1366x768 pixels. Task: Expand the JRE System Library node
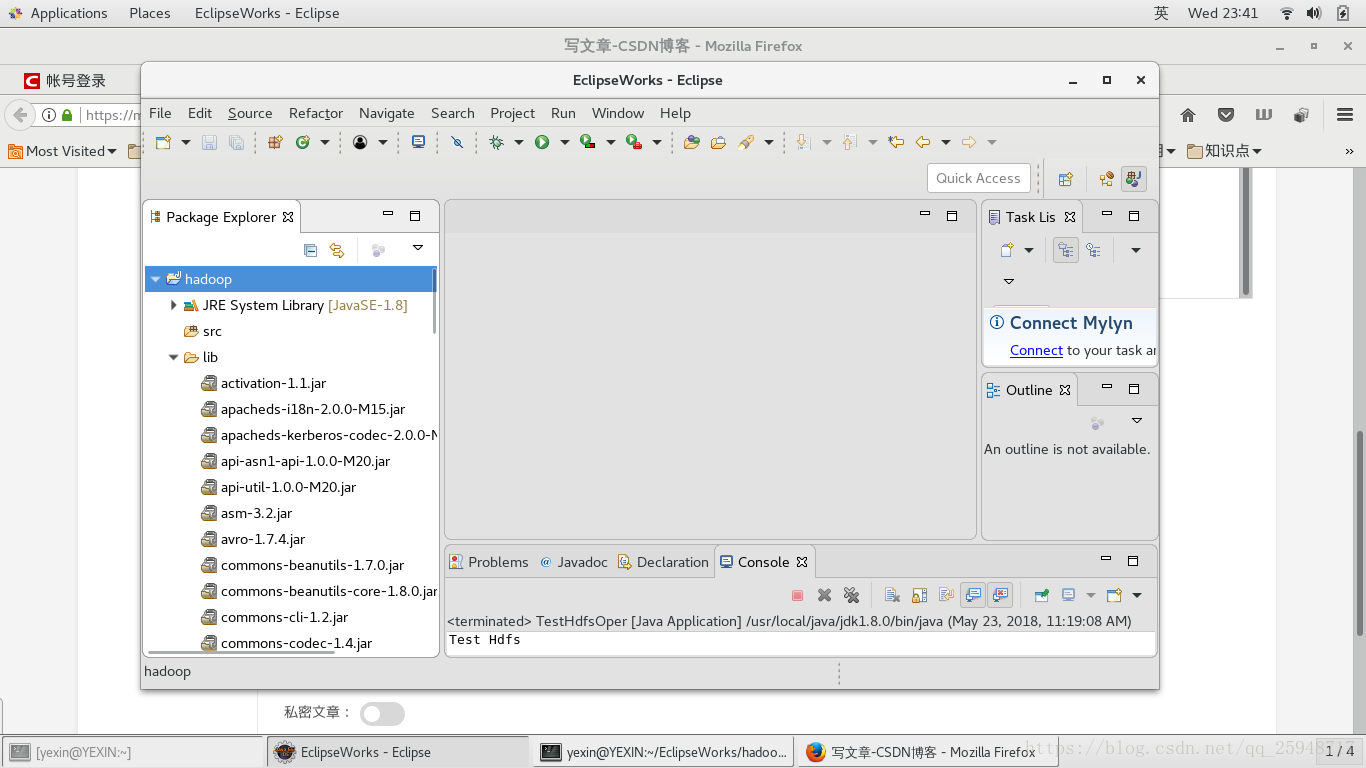point(174,305)
